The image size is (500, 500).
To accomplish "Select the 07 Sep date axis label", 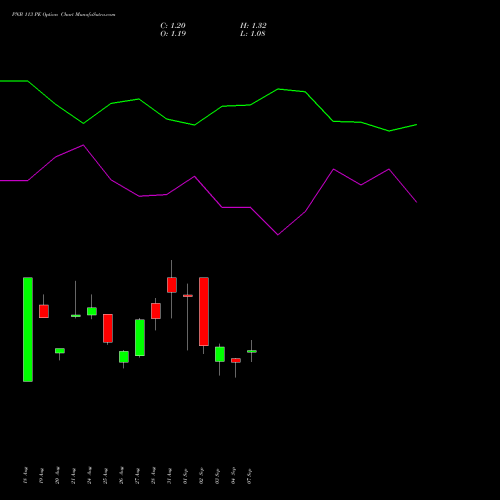I will (x=250, y=476).
